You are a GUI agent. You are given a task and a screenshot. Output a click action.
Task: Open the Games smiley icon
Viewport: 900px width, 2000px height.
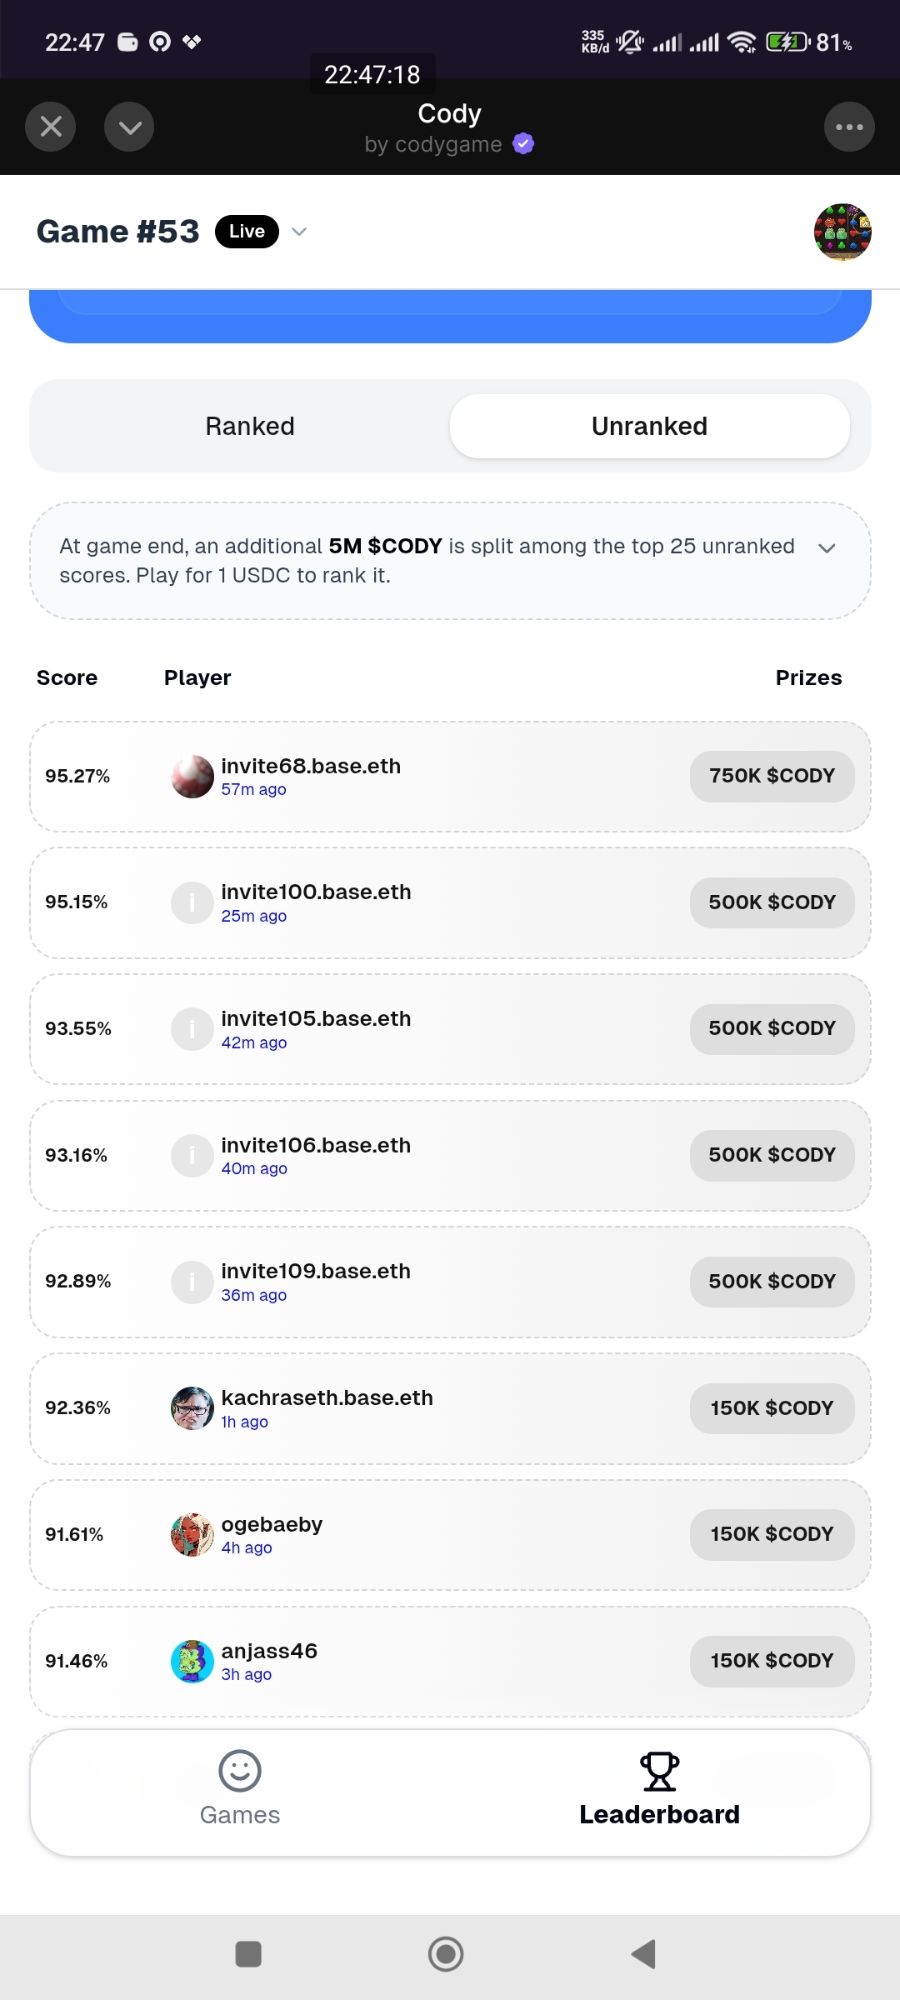(x=240, y=1771)
